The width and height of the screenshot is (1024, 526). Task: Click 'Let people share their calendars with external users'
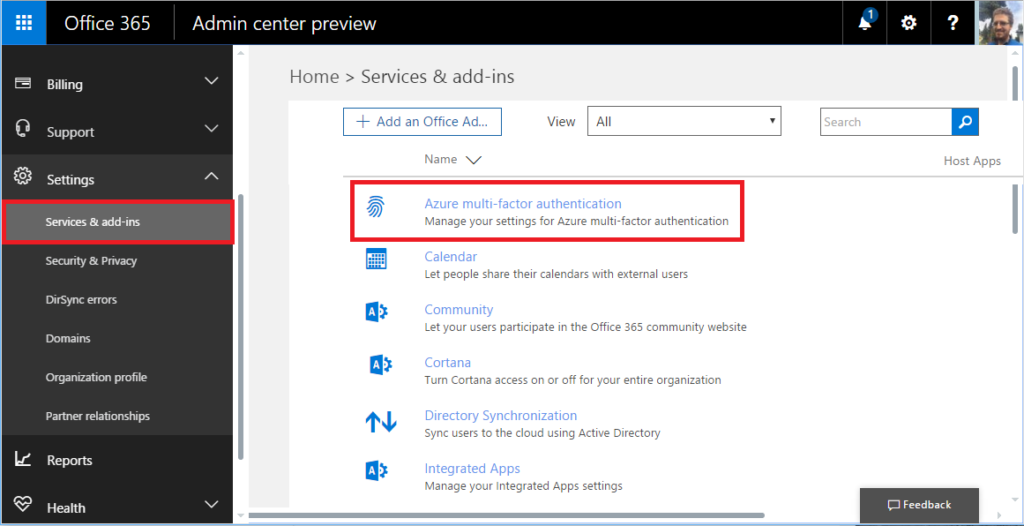click(x=556, y=274)
